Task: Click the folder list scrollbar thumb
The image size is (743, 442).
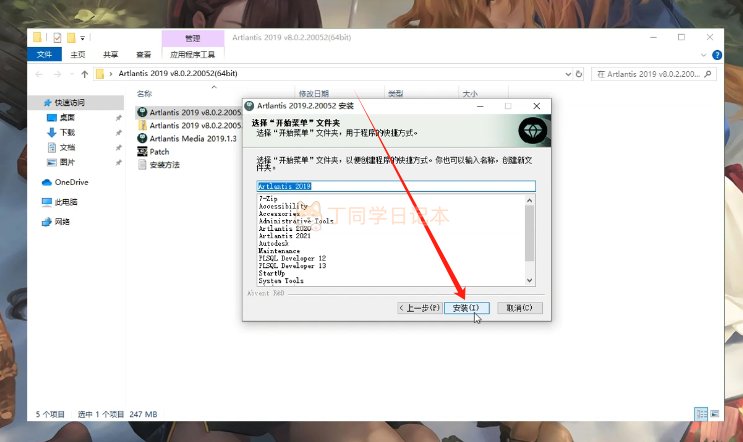Action: (x=530, y=233)
